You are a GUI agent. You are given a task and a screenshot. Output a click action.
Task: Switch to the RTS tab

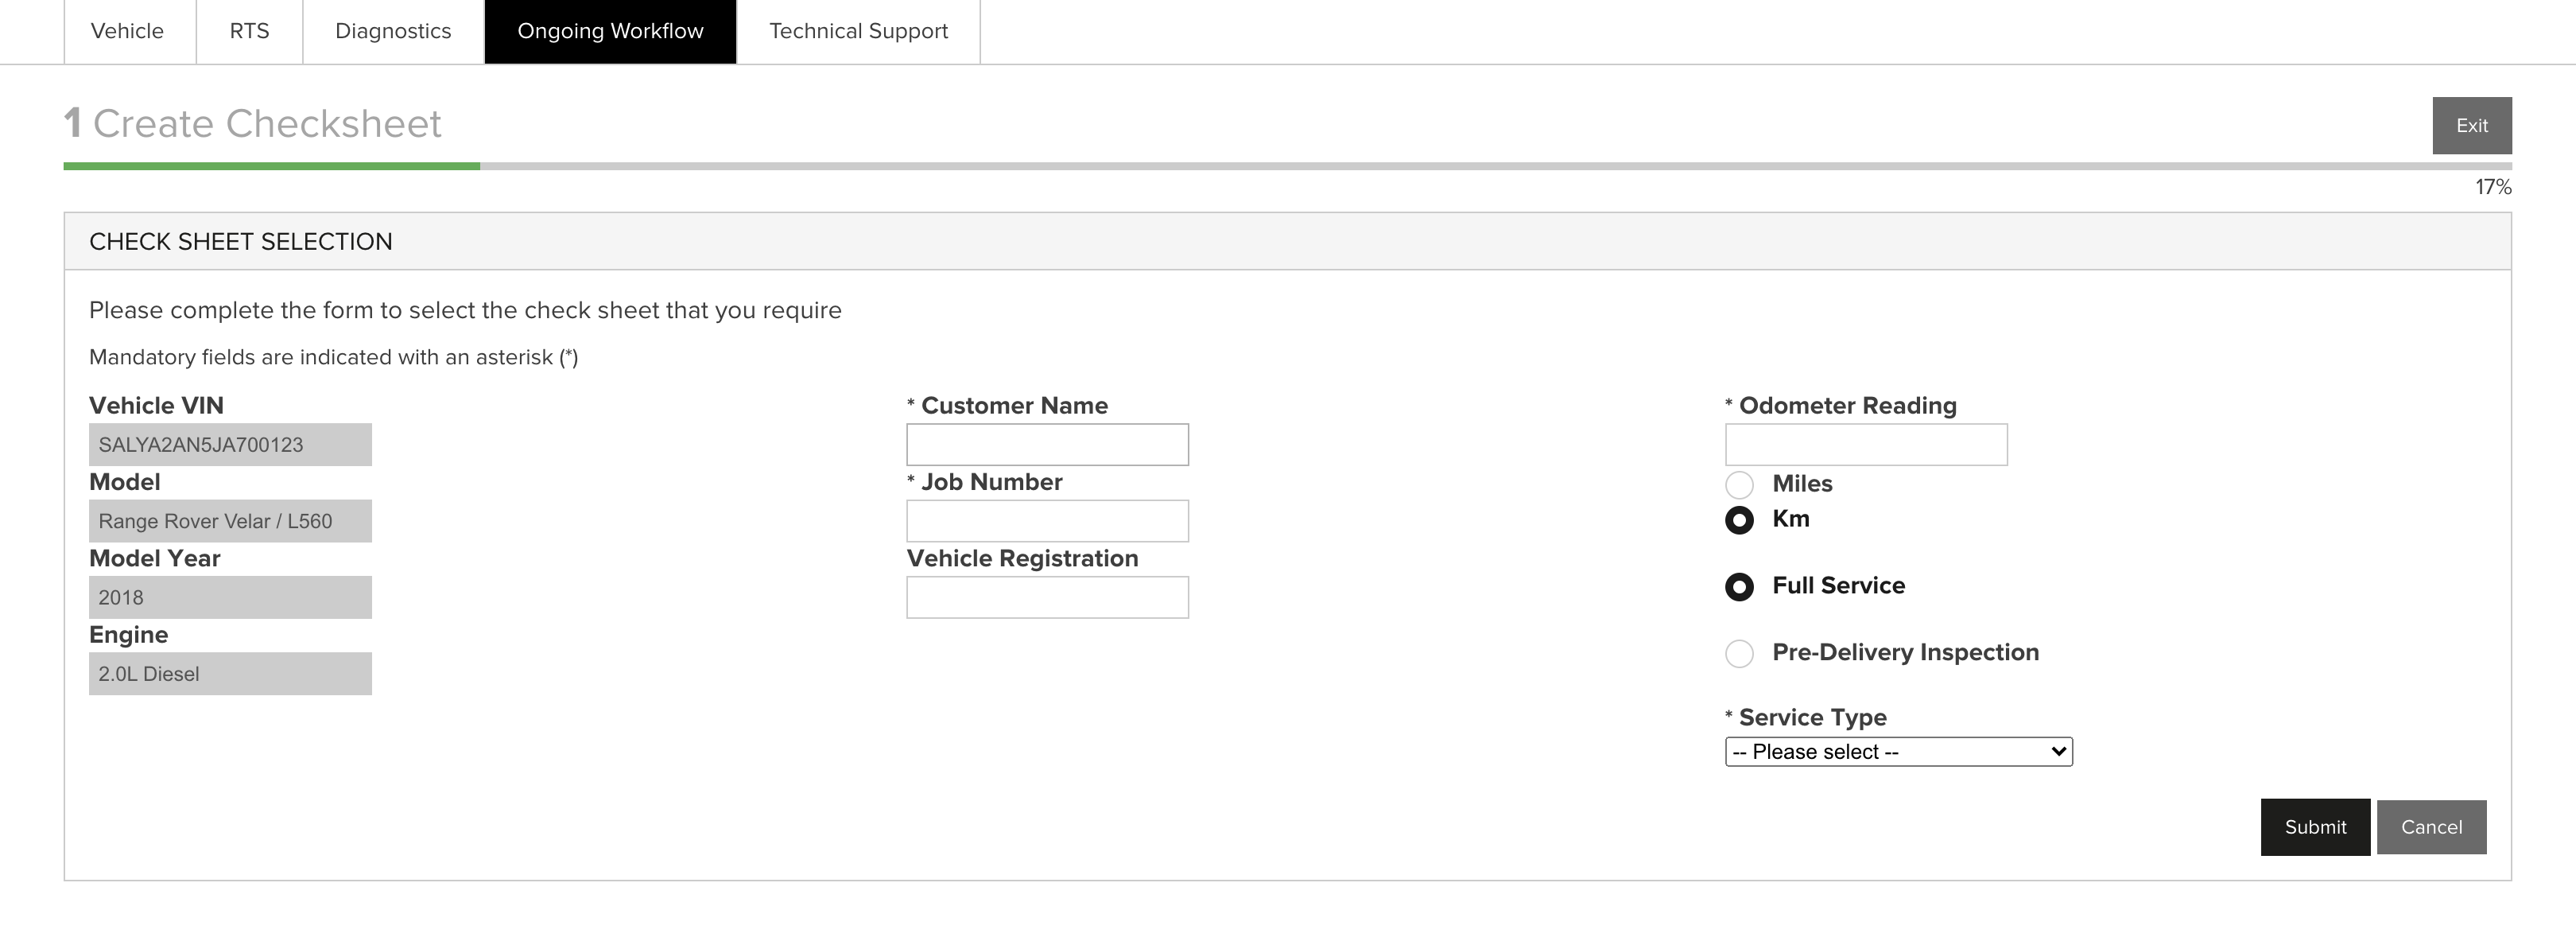(x=249, y=31)
